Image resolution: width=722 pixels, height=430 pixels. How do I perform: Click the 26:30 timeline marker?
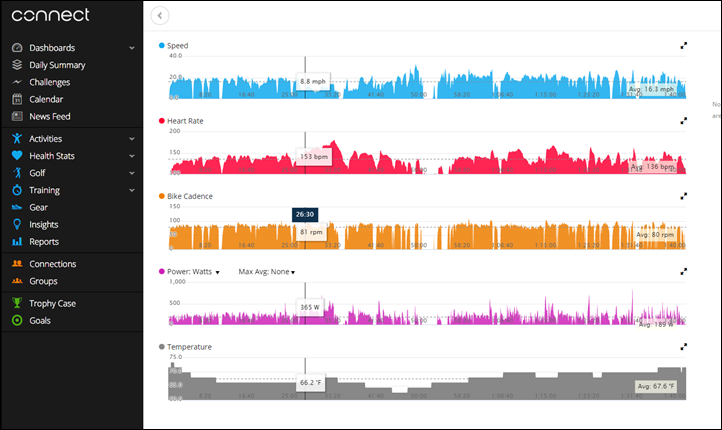[305, 214]
